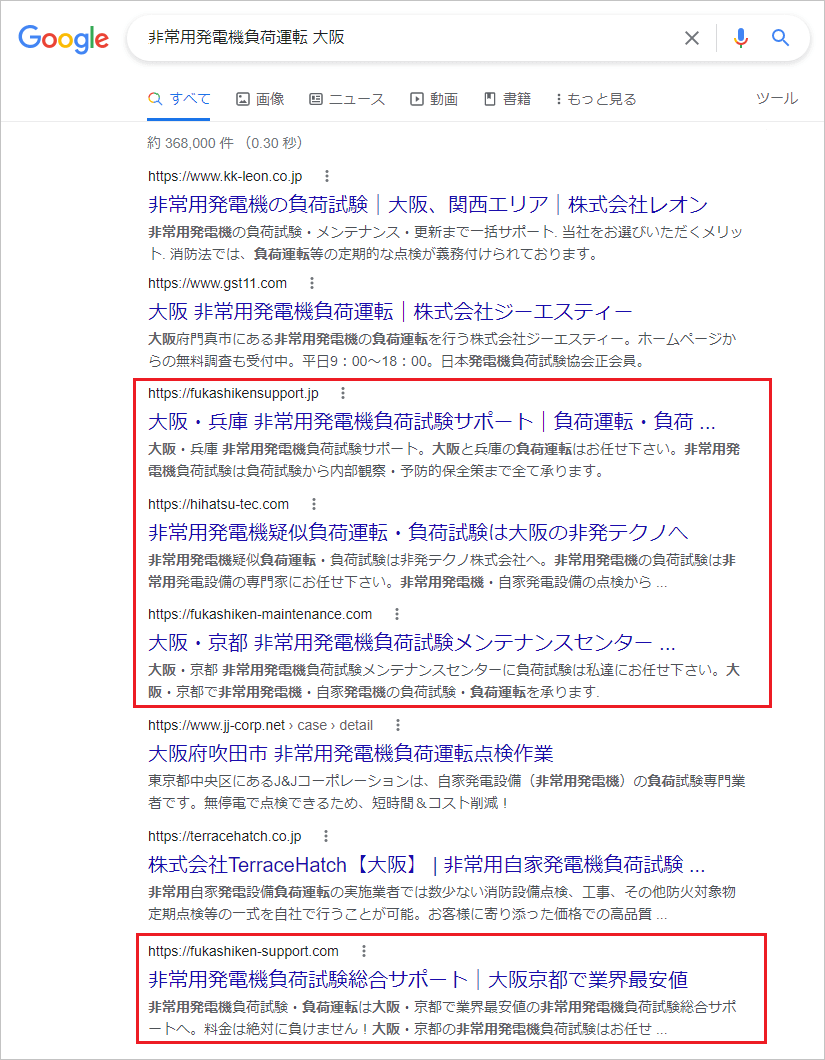Open the 書籍 tab
The height and width of the screenshot is (1060, 825).
508,99
